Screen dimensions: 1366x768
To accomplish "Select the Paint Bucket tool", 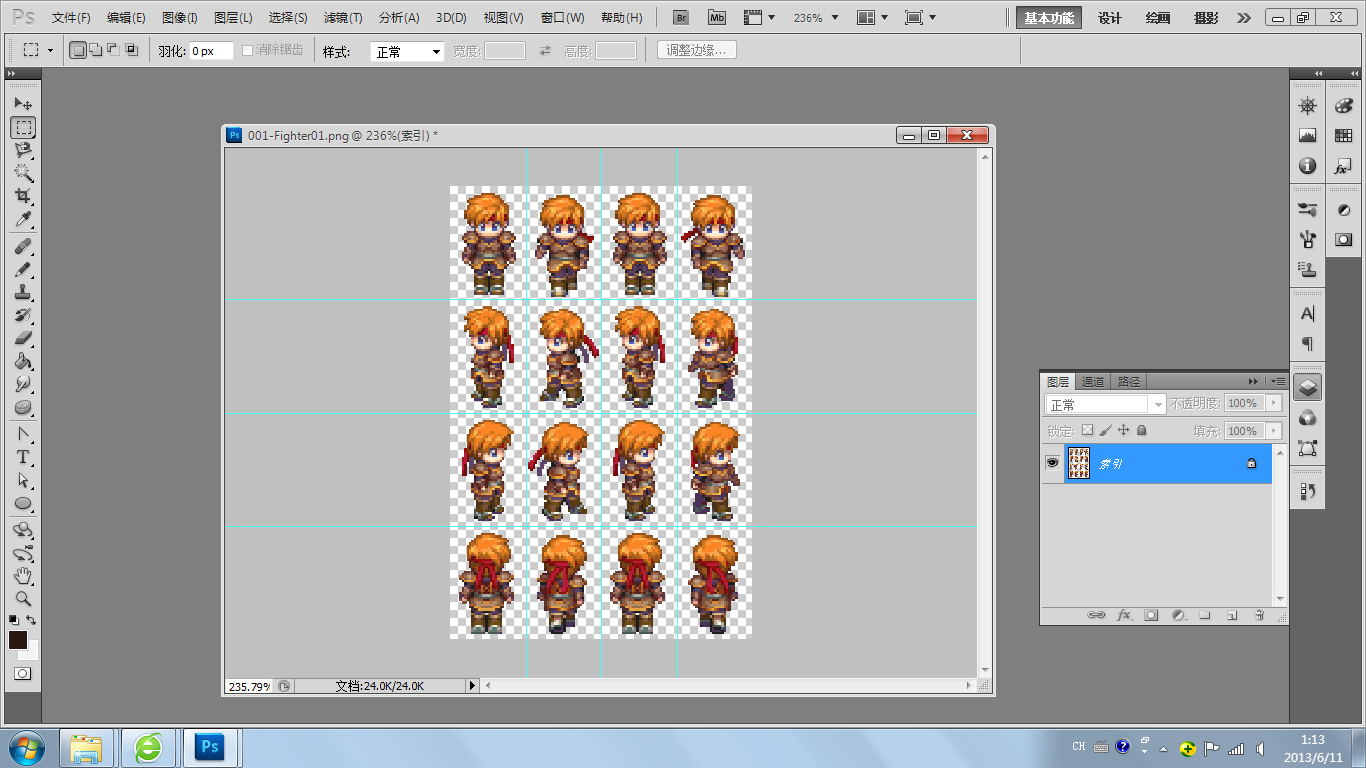I will tap(23, 361).
